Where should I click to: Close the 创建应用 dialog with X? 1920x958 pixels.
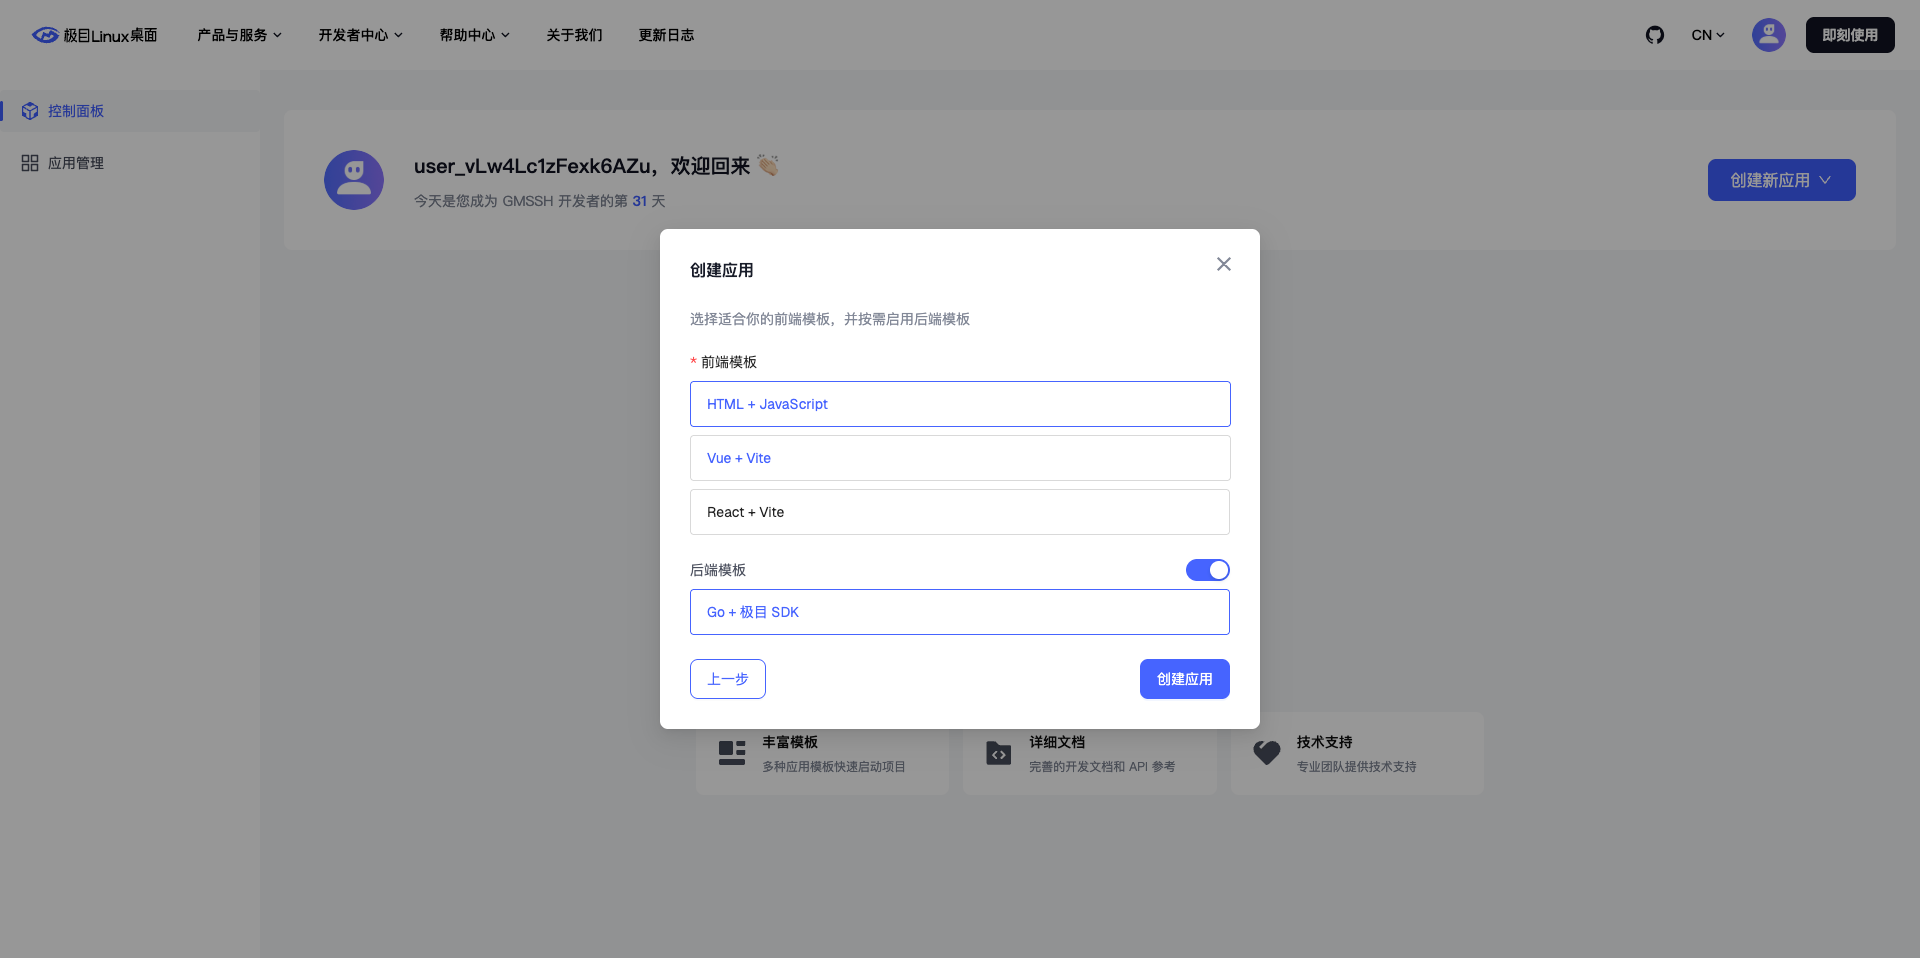coord(1223,264)
